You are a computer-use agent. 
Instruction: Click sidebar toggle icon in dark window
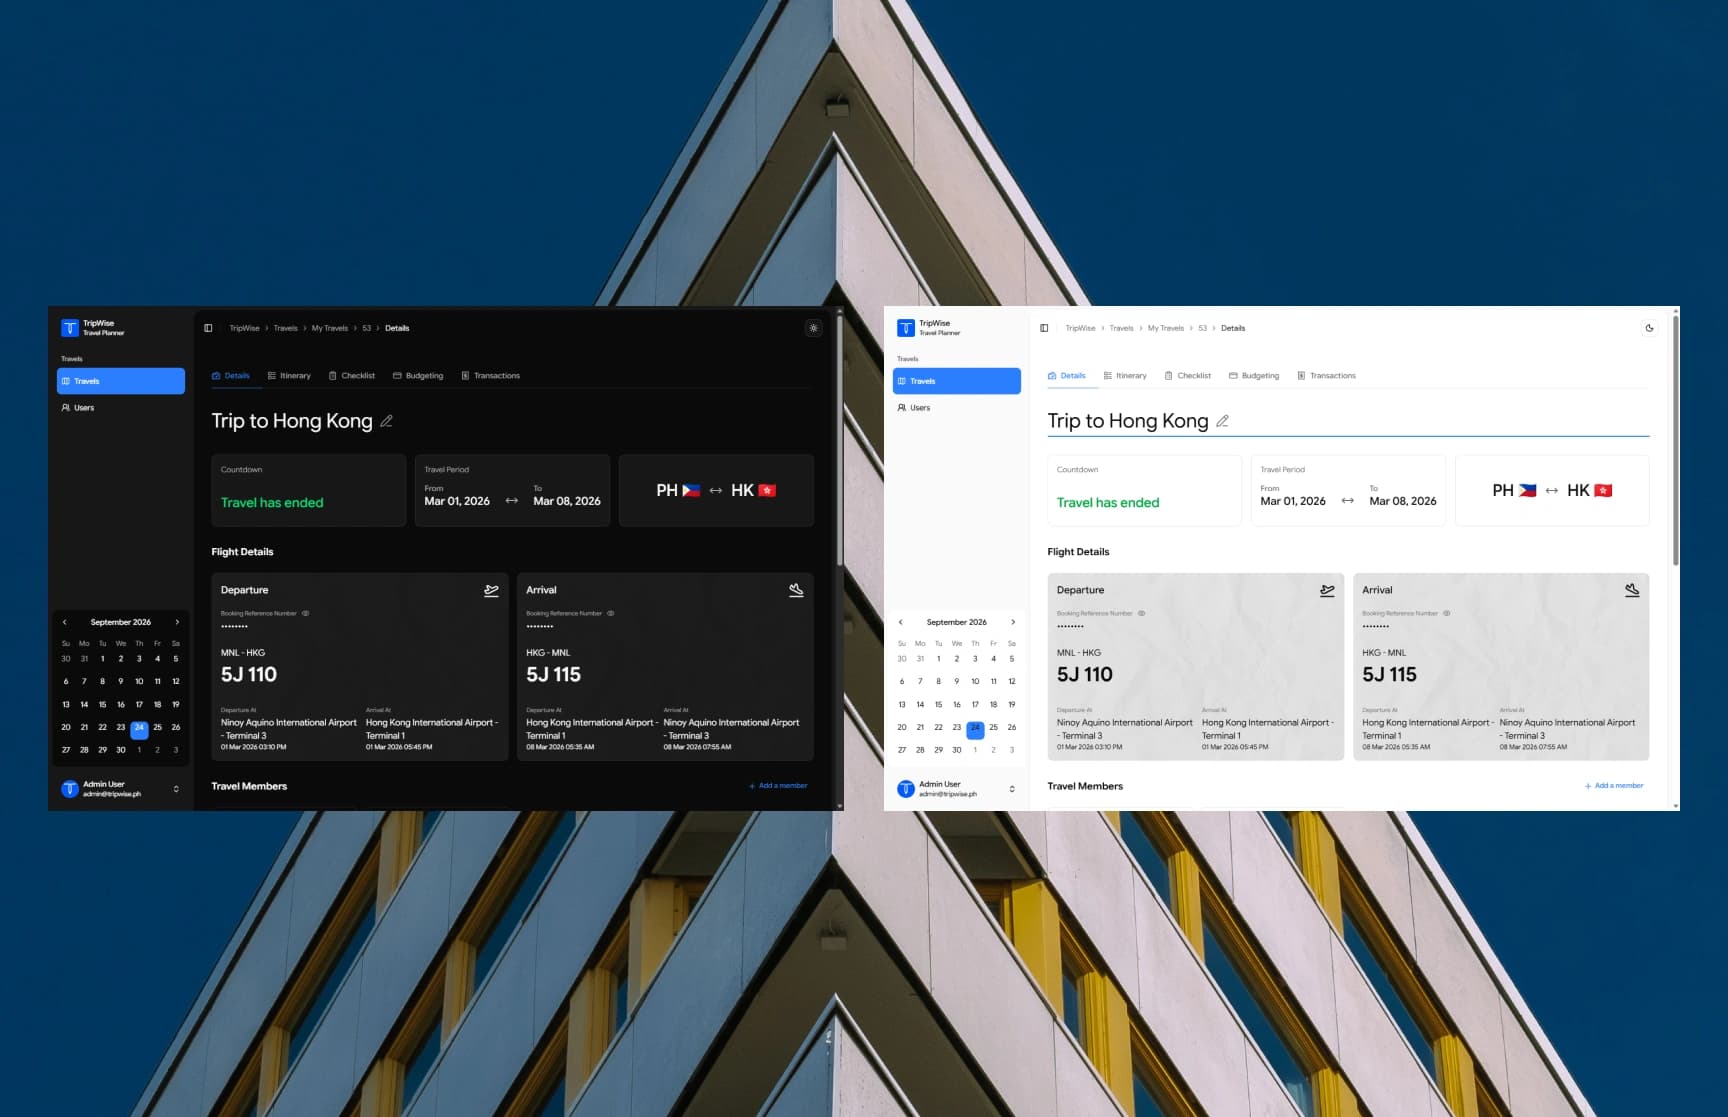pyautogui.click(x=208, y=328)
